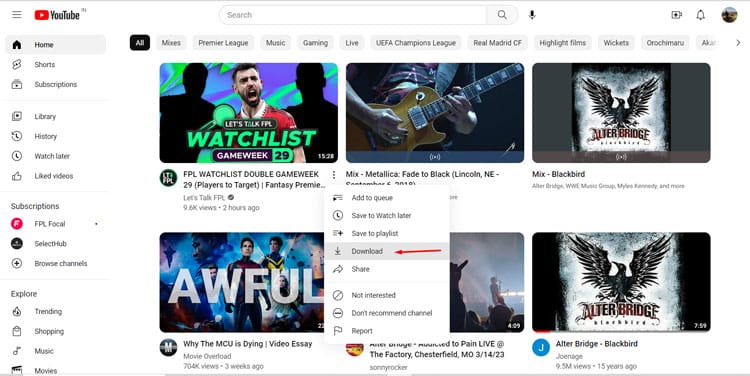Viewport: 750px width, 376px height.
Task: Click three-dot menu of FPL Watchlist video
Action: click(x=333, y=175)
